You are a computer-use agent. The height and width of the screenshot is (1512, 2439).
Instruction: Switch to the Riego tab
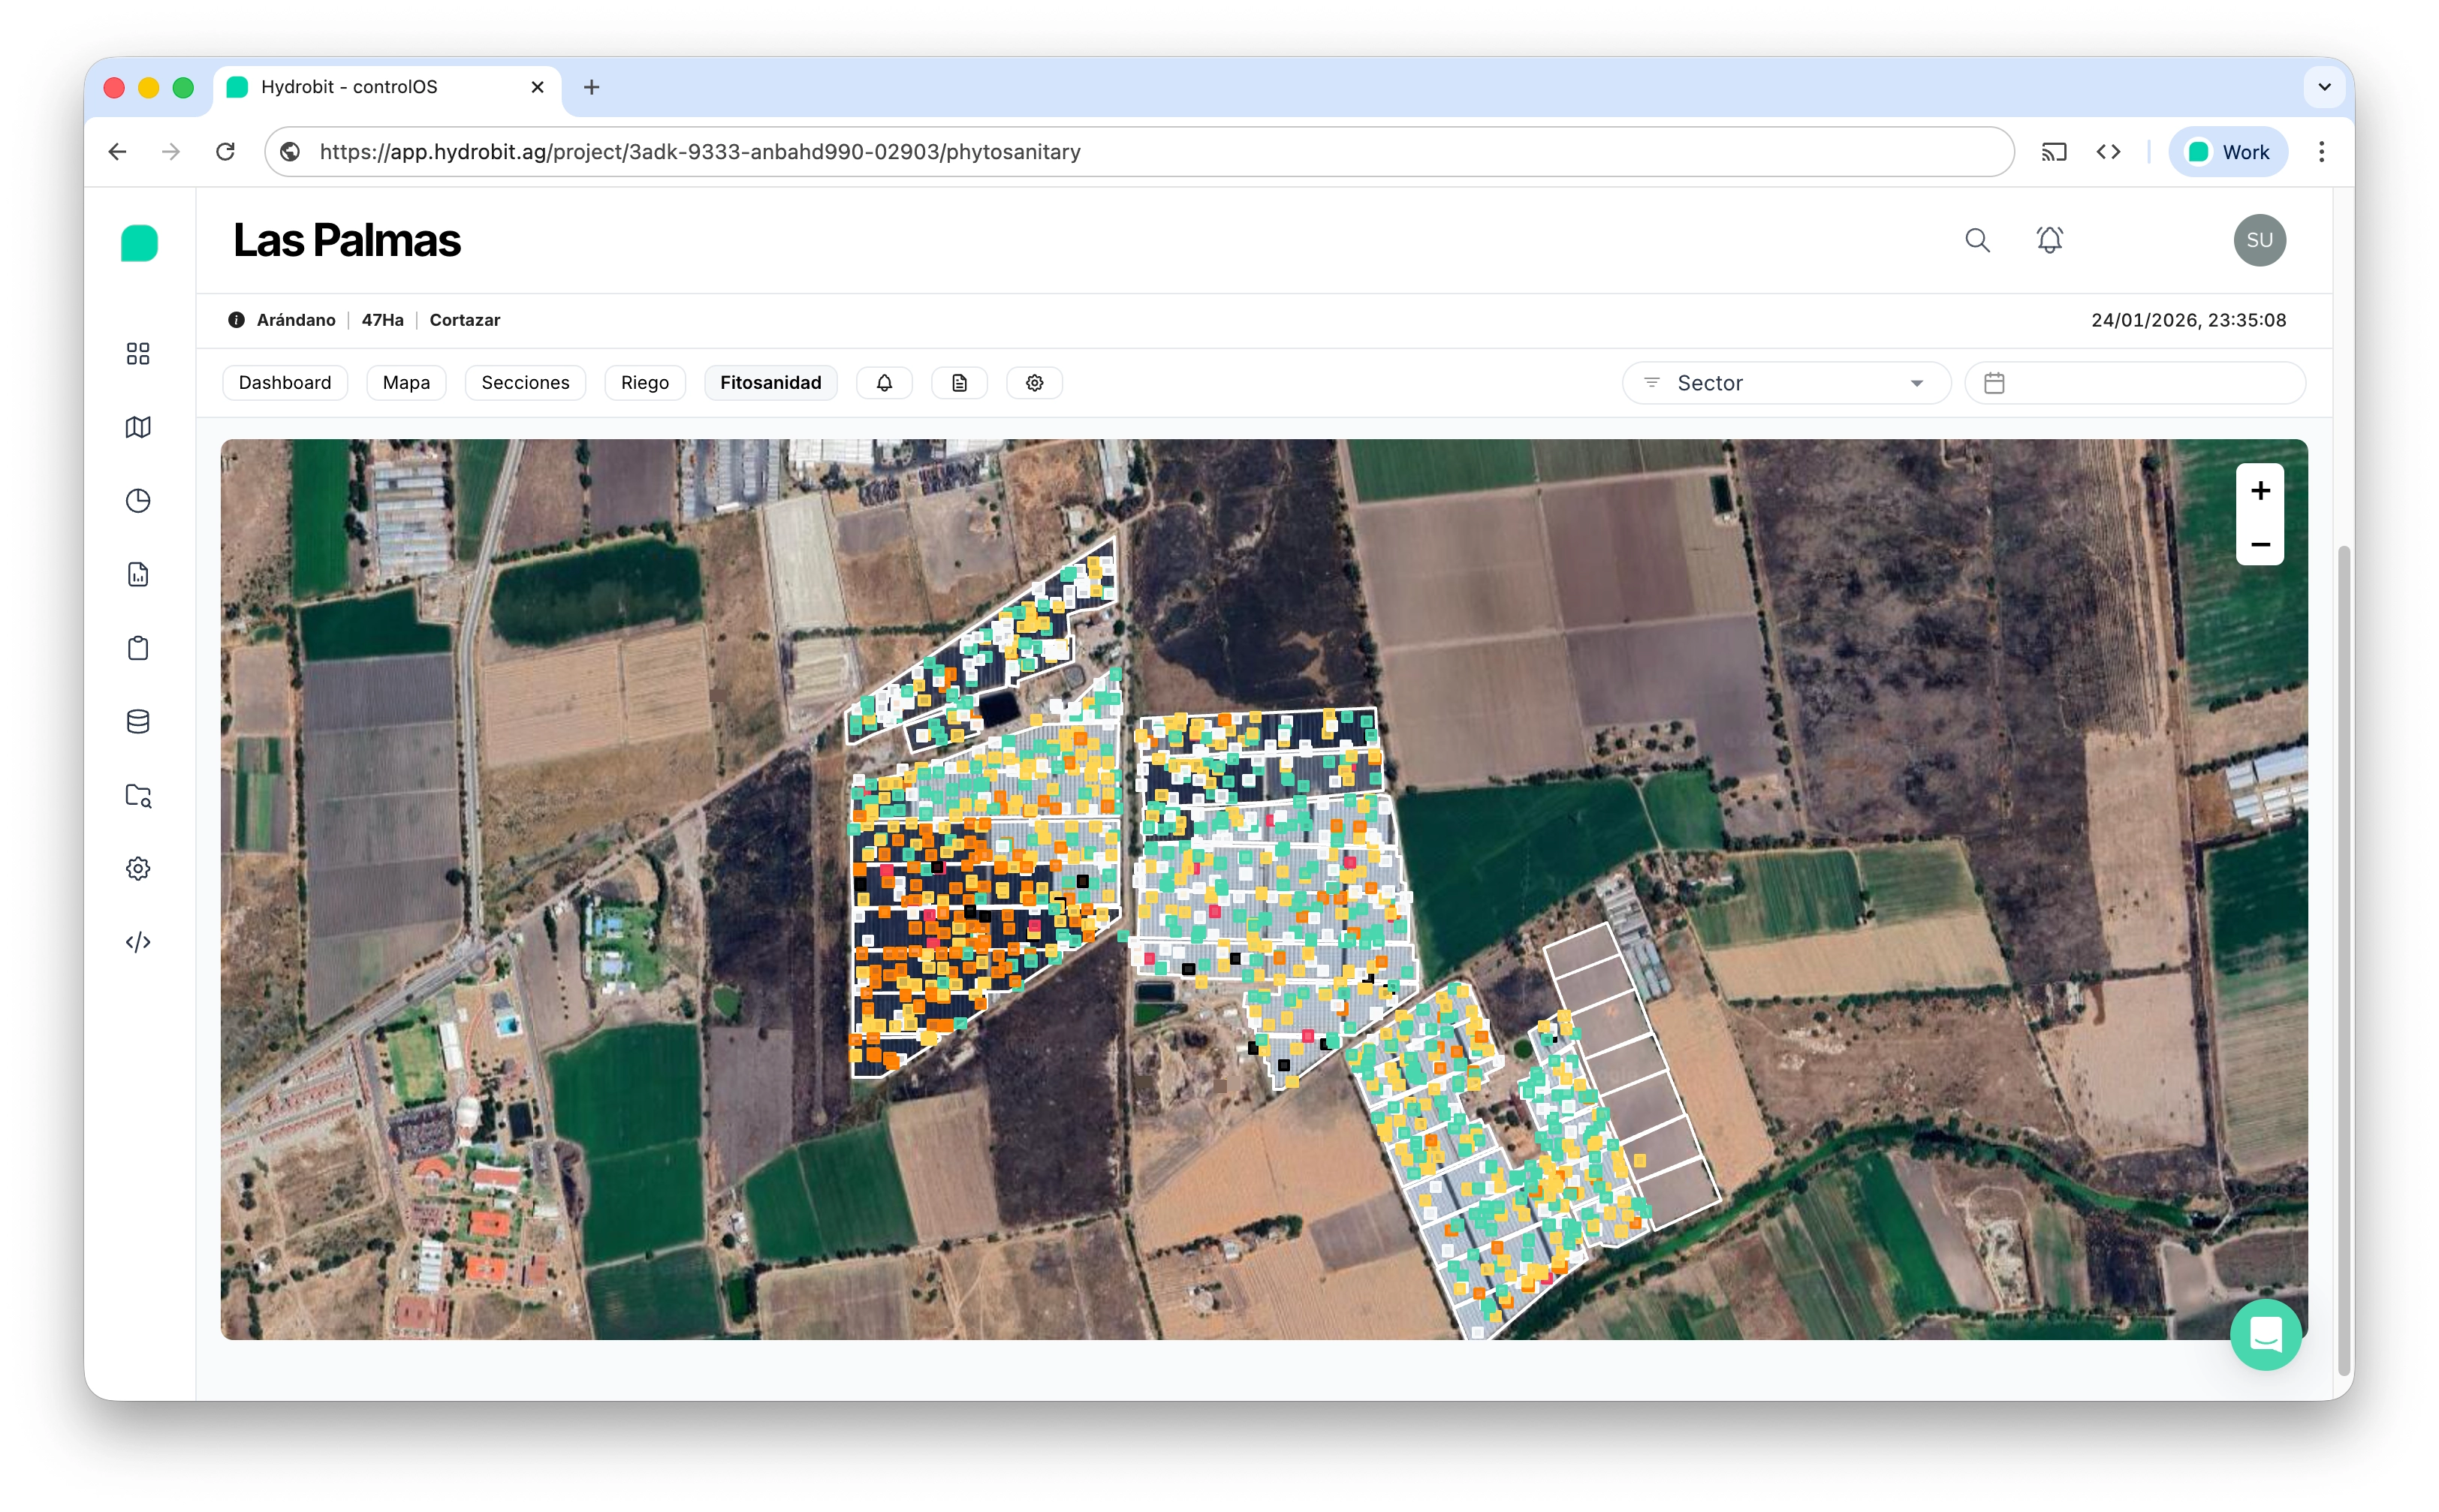point(644,383)
